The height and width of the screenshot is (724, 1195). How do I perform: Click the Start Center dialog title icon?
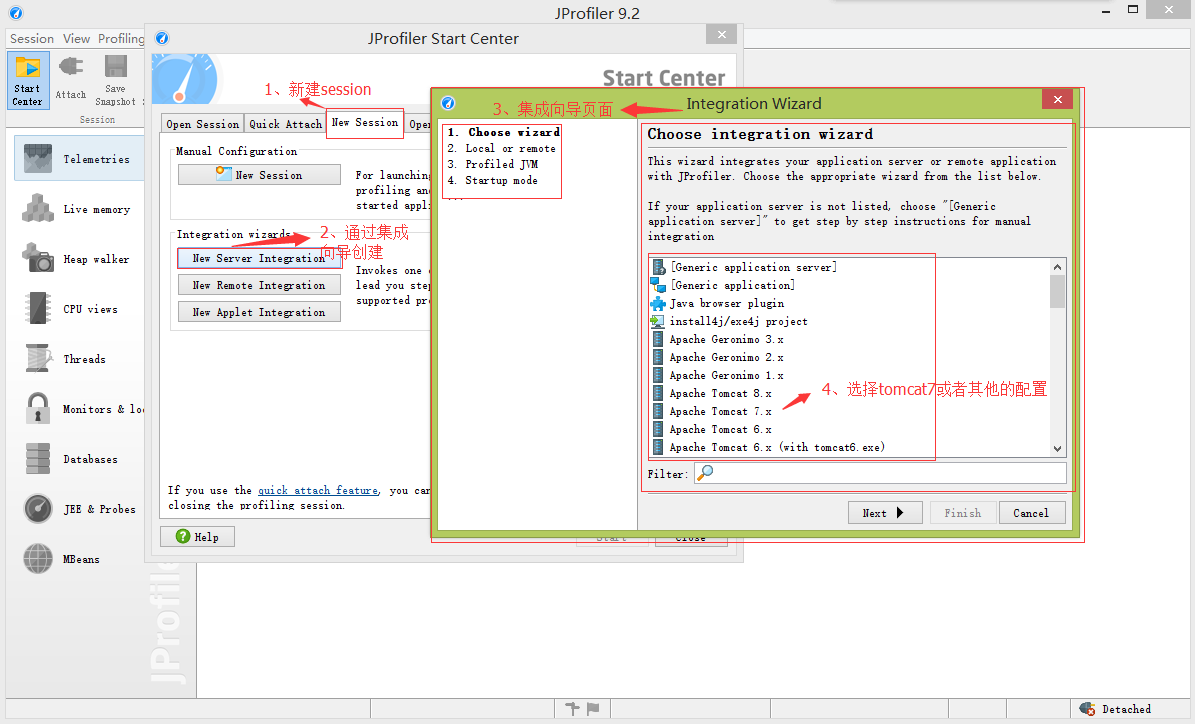pos(162,38)
